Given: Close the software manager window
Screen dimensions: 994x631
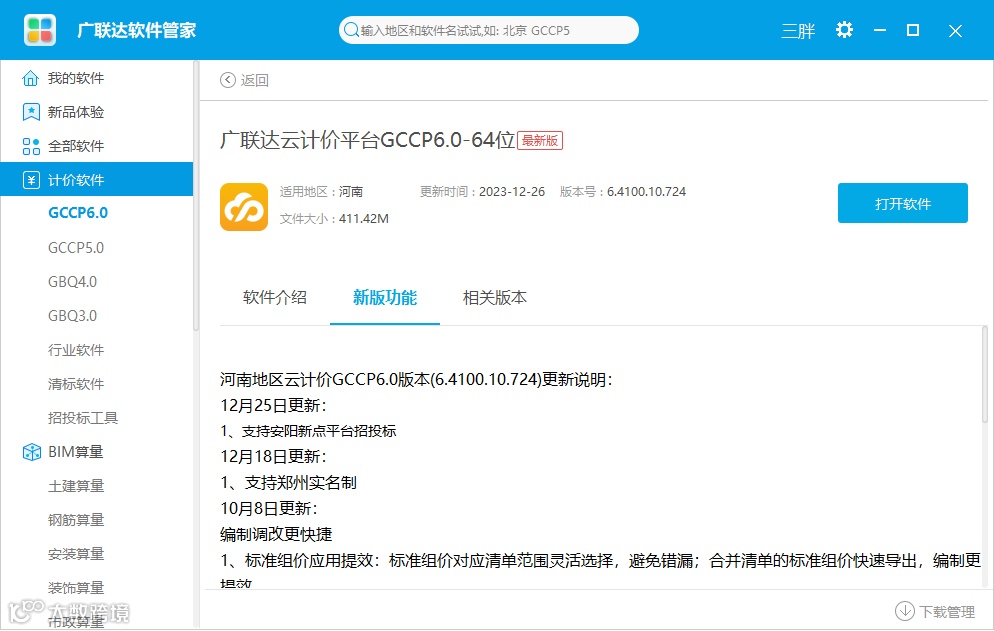Looking at the screenshot, I should click(955, 30).
